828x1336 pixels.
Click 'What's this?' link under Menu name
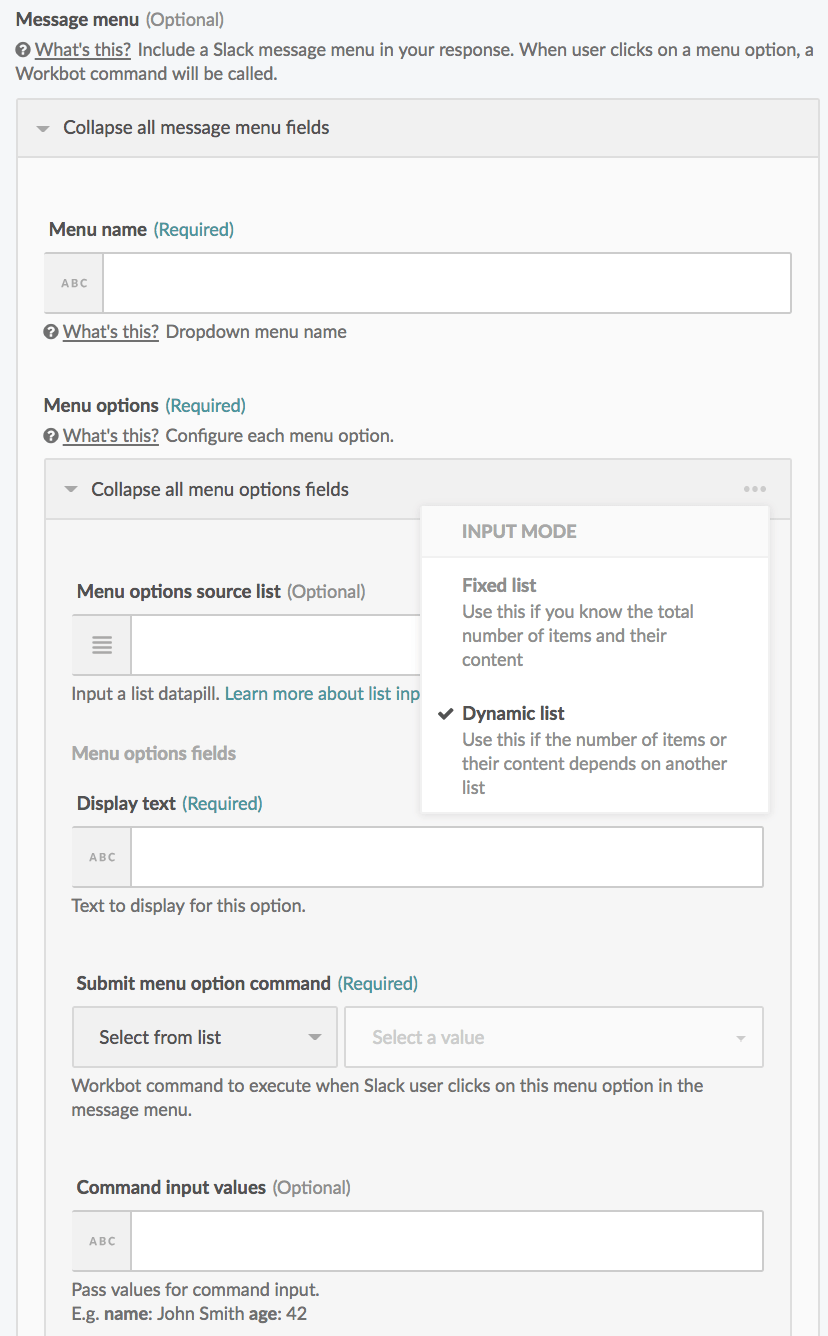click(111, 332)
